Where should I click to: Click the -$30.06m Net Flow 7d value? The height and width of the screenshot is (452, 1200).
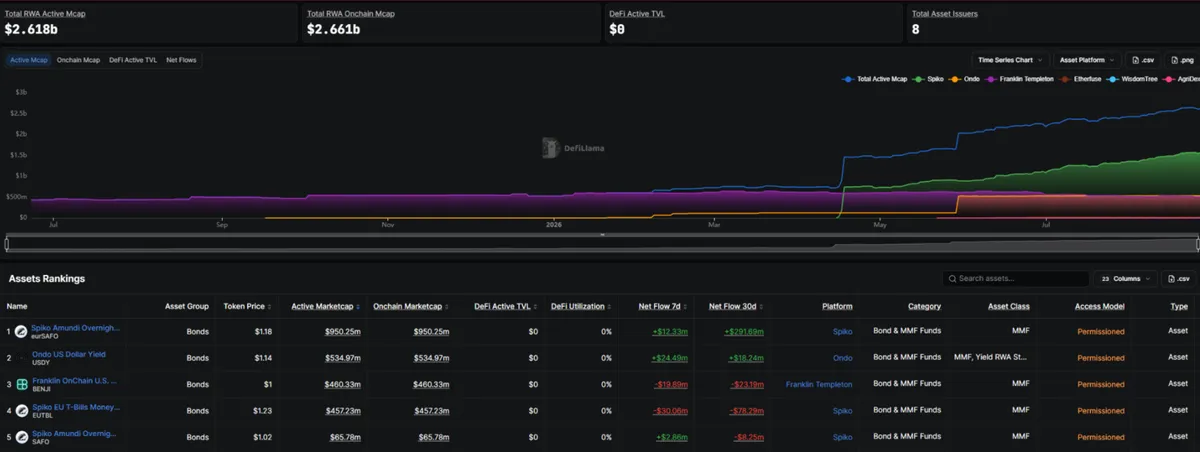coord(669,411)
